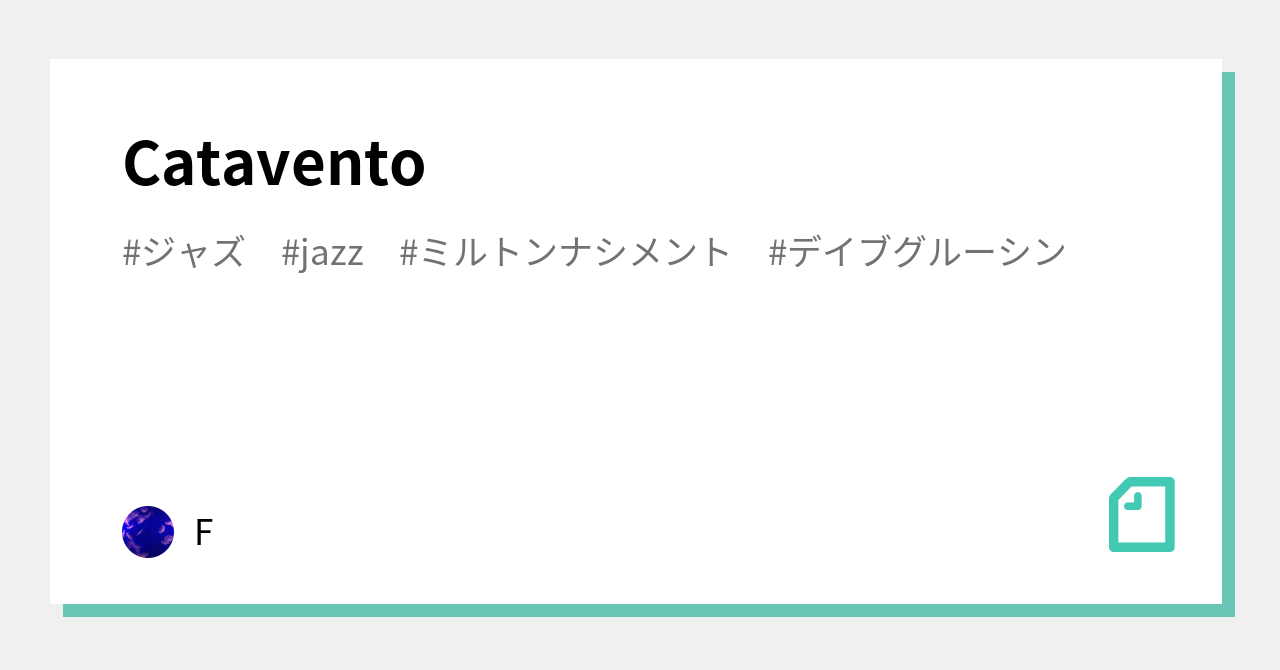This screenshot has height=670, width=1280.
Task: Click the teal shadow strip under the card
Action: 640,610
